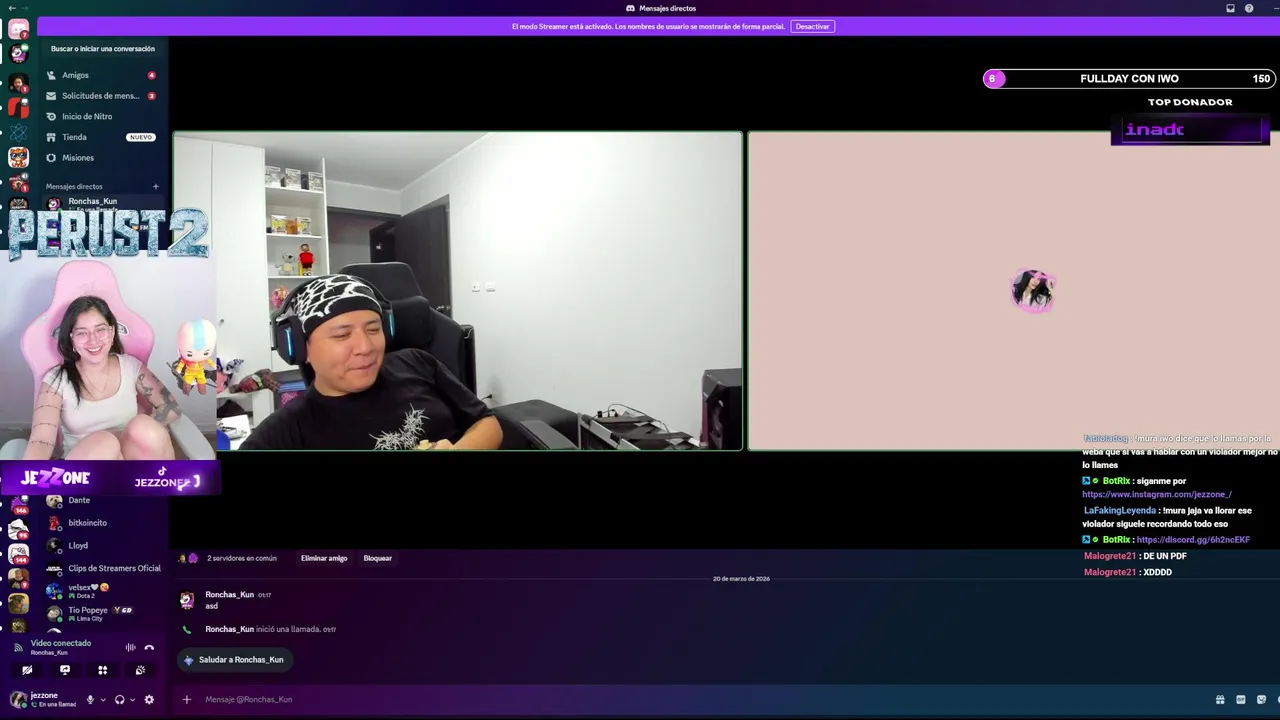Open sticker picker in message bar

tap(1261, 699)
